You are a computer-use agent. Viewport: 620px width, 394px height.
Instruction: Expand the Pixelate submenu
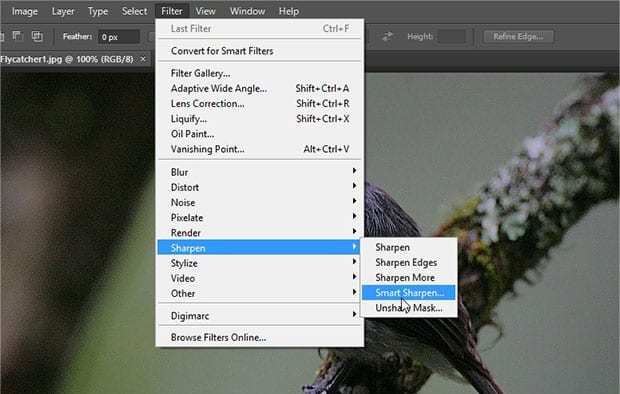260,218
